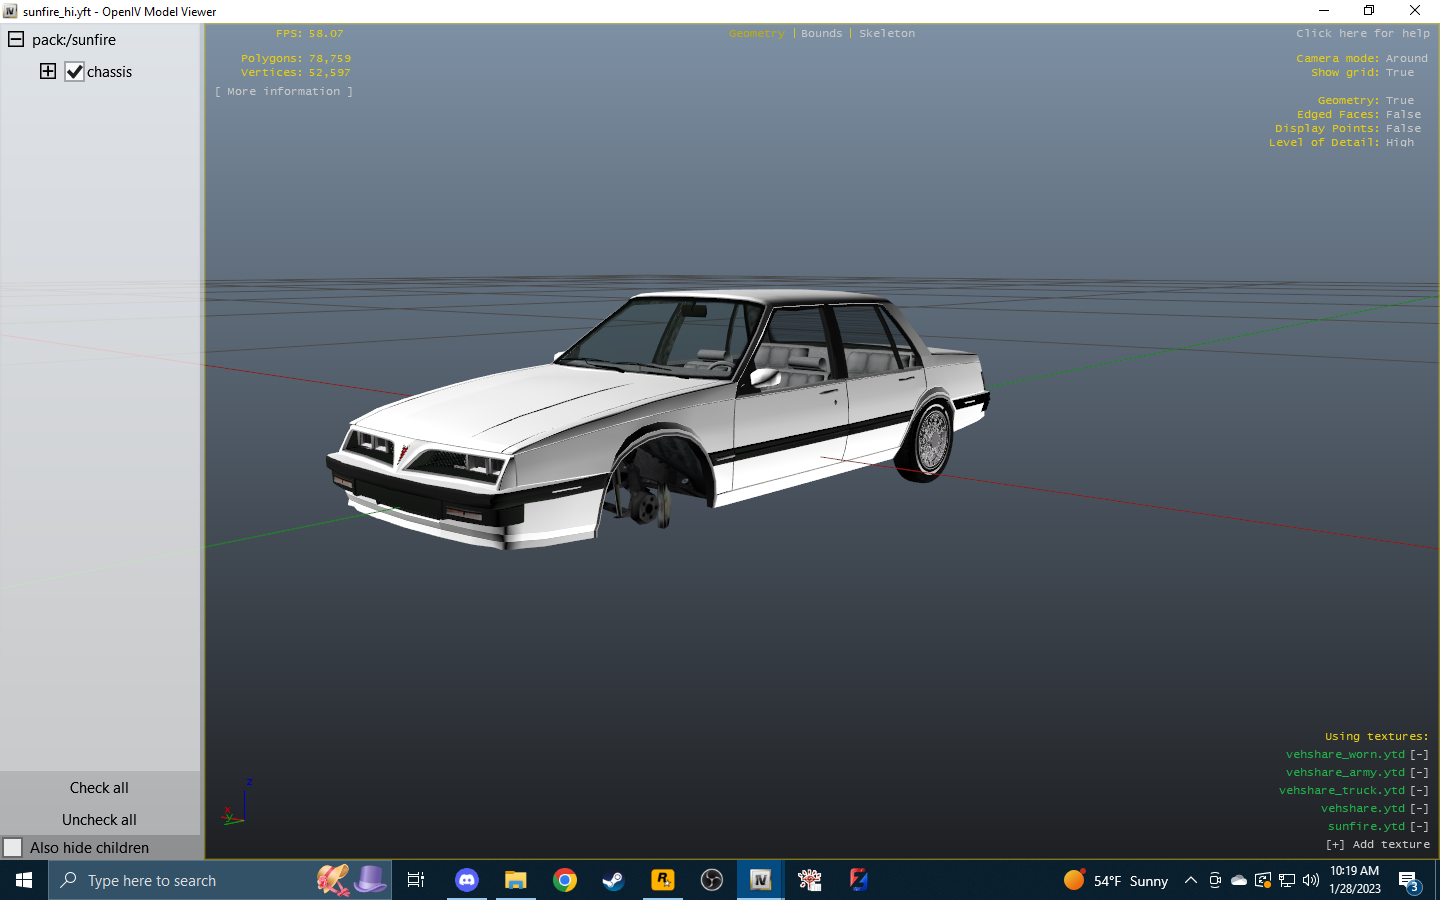Screen dimensions: 1440x900
Task: Open OBS Studio from the taskbar
Action: (x=712, y=880)
